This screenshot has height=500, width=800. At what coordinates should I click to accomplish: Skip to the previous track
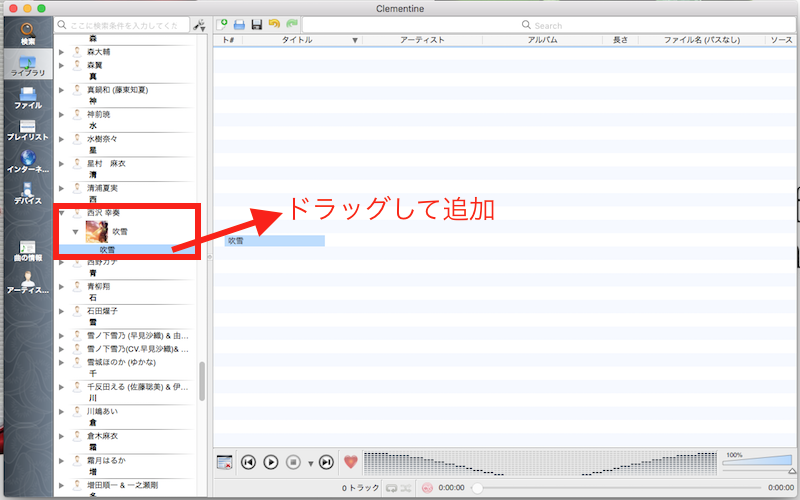pos(248,462)
